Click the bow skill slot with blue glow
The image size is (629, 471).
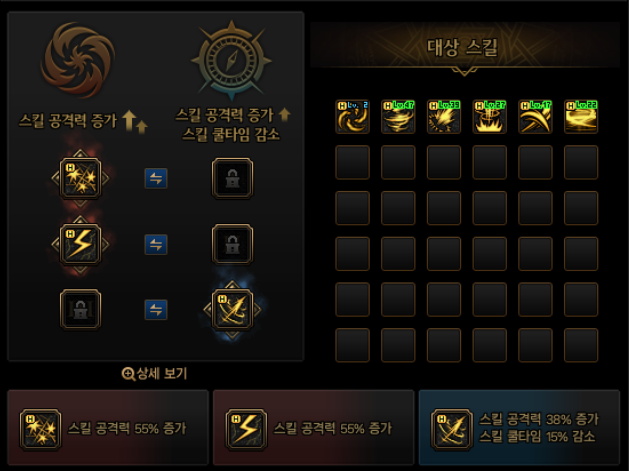pos(232,310)
